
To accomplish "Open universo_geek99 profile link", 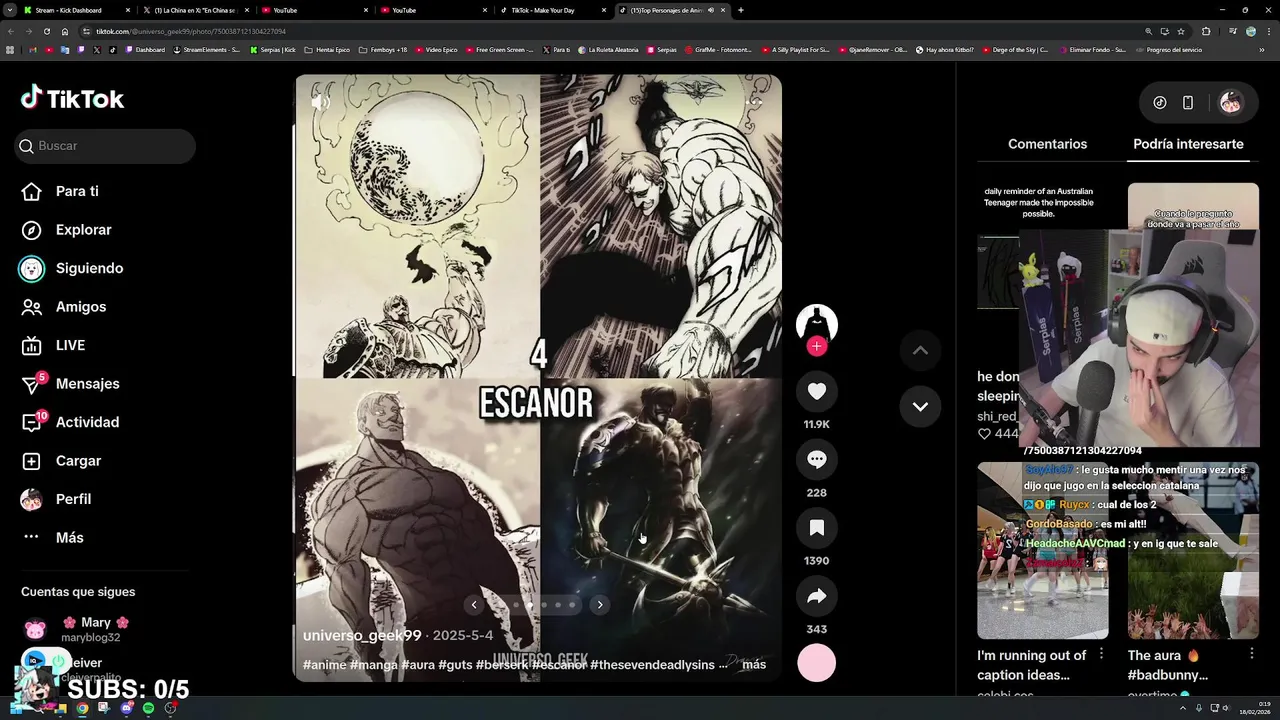I will (362, 635).
